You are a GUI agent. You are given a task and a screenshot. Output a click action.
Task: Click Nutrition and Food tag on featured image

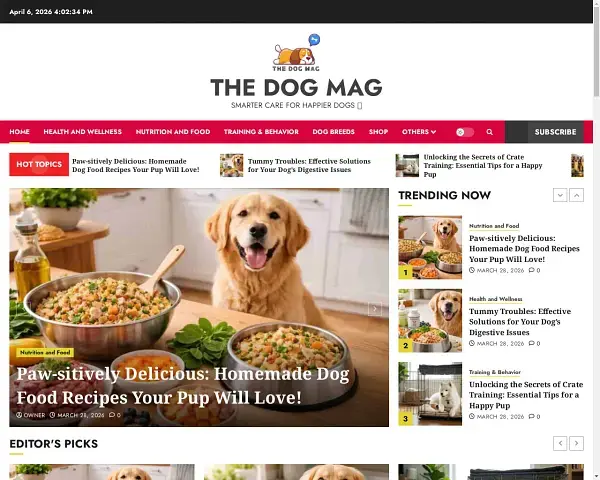[x=45, y=353]
